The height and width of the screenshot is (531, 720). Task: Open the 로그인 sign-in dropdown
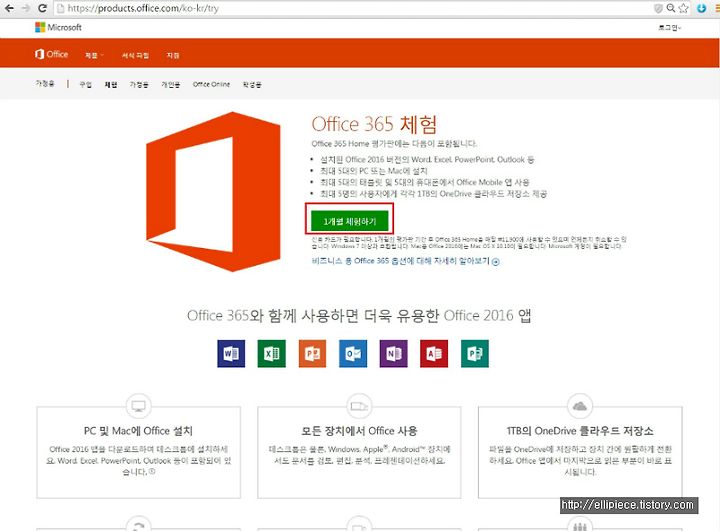[669, 28]
